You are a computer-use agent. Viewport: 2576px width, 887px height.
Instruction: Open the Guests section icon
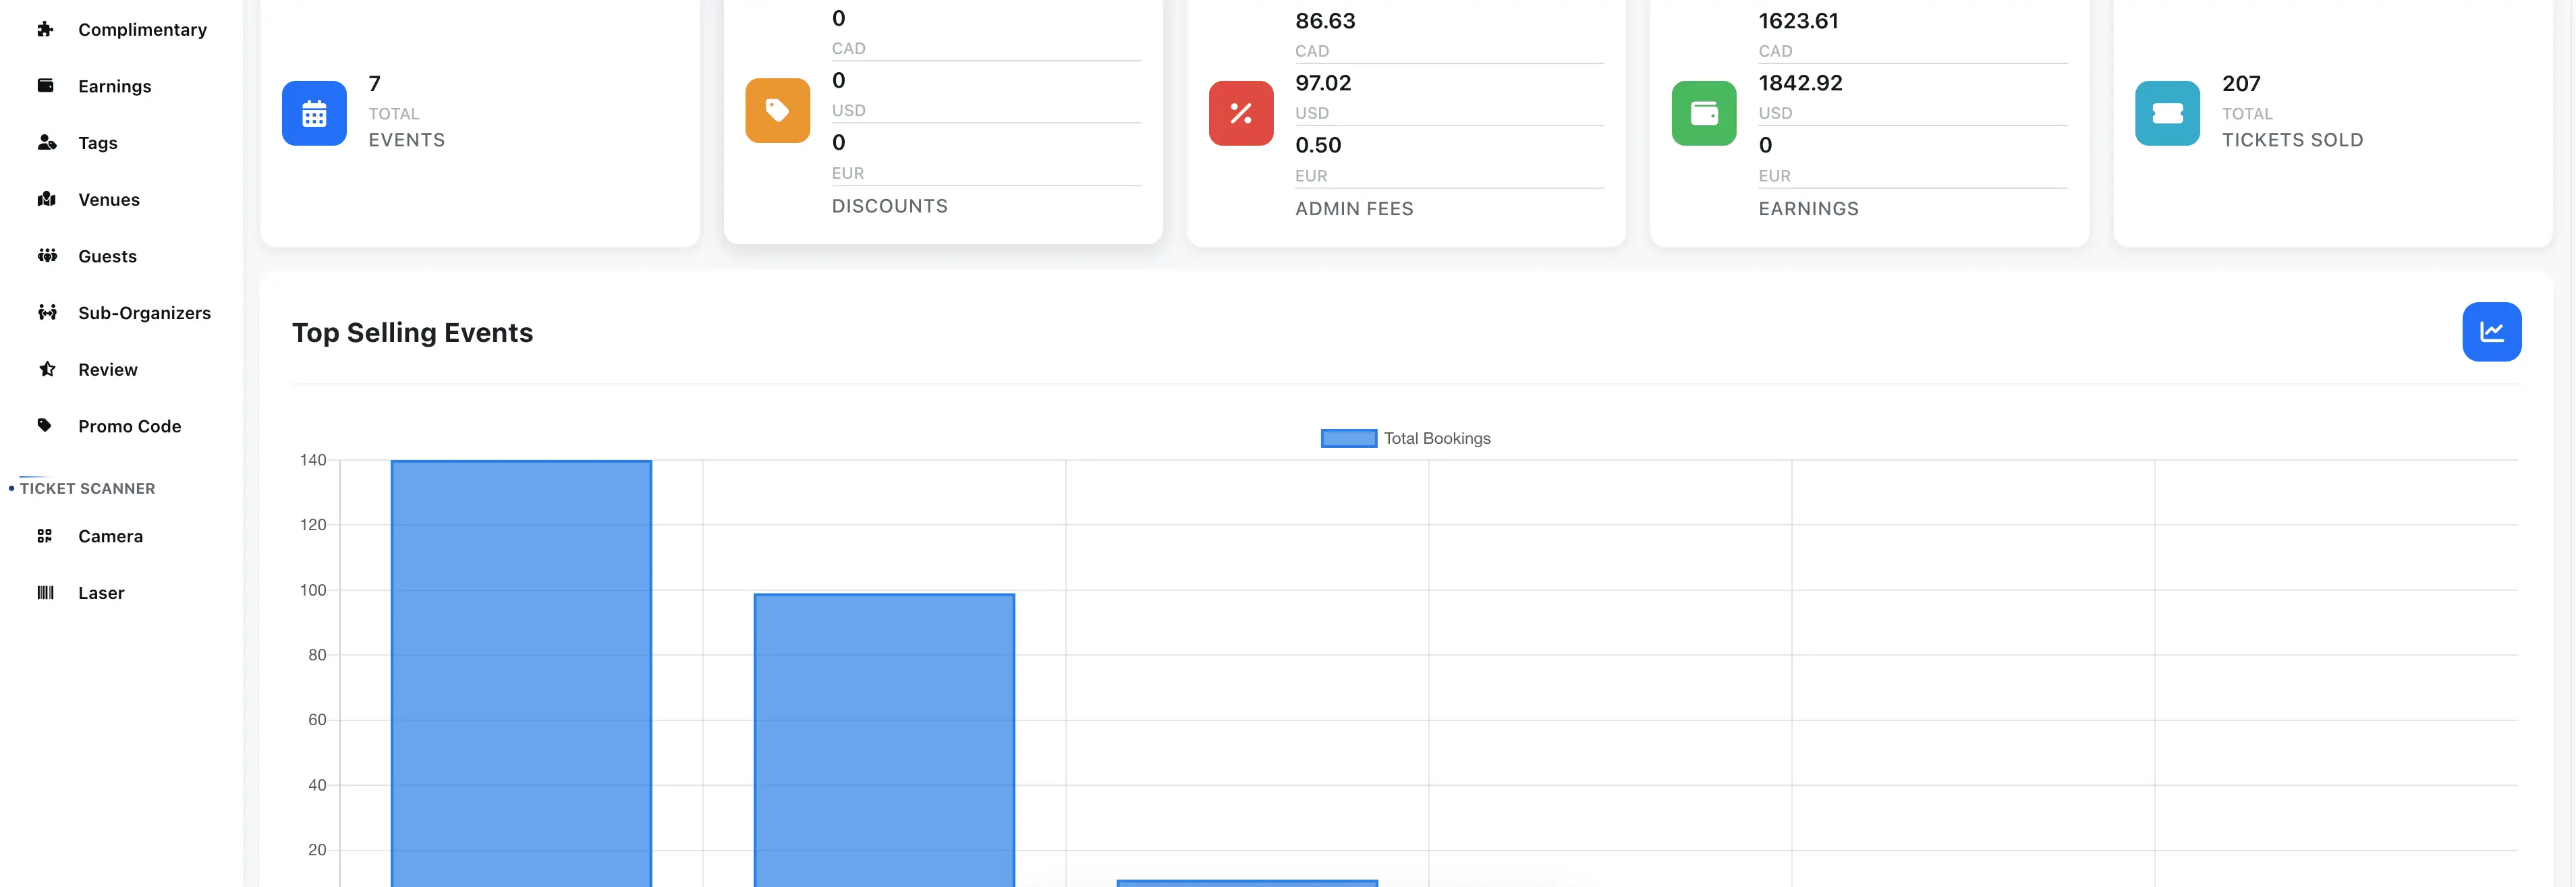[x=46, y=256]
